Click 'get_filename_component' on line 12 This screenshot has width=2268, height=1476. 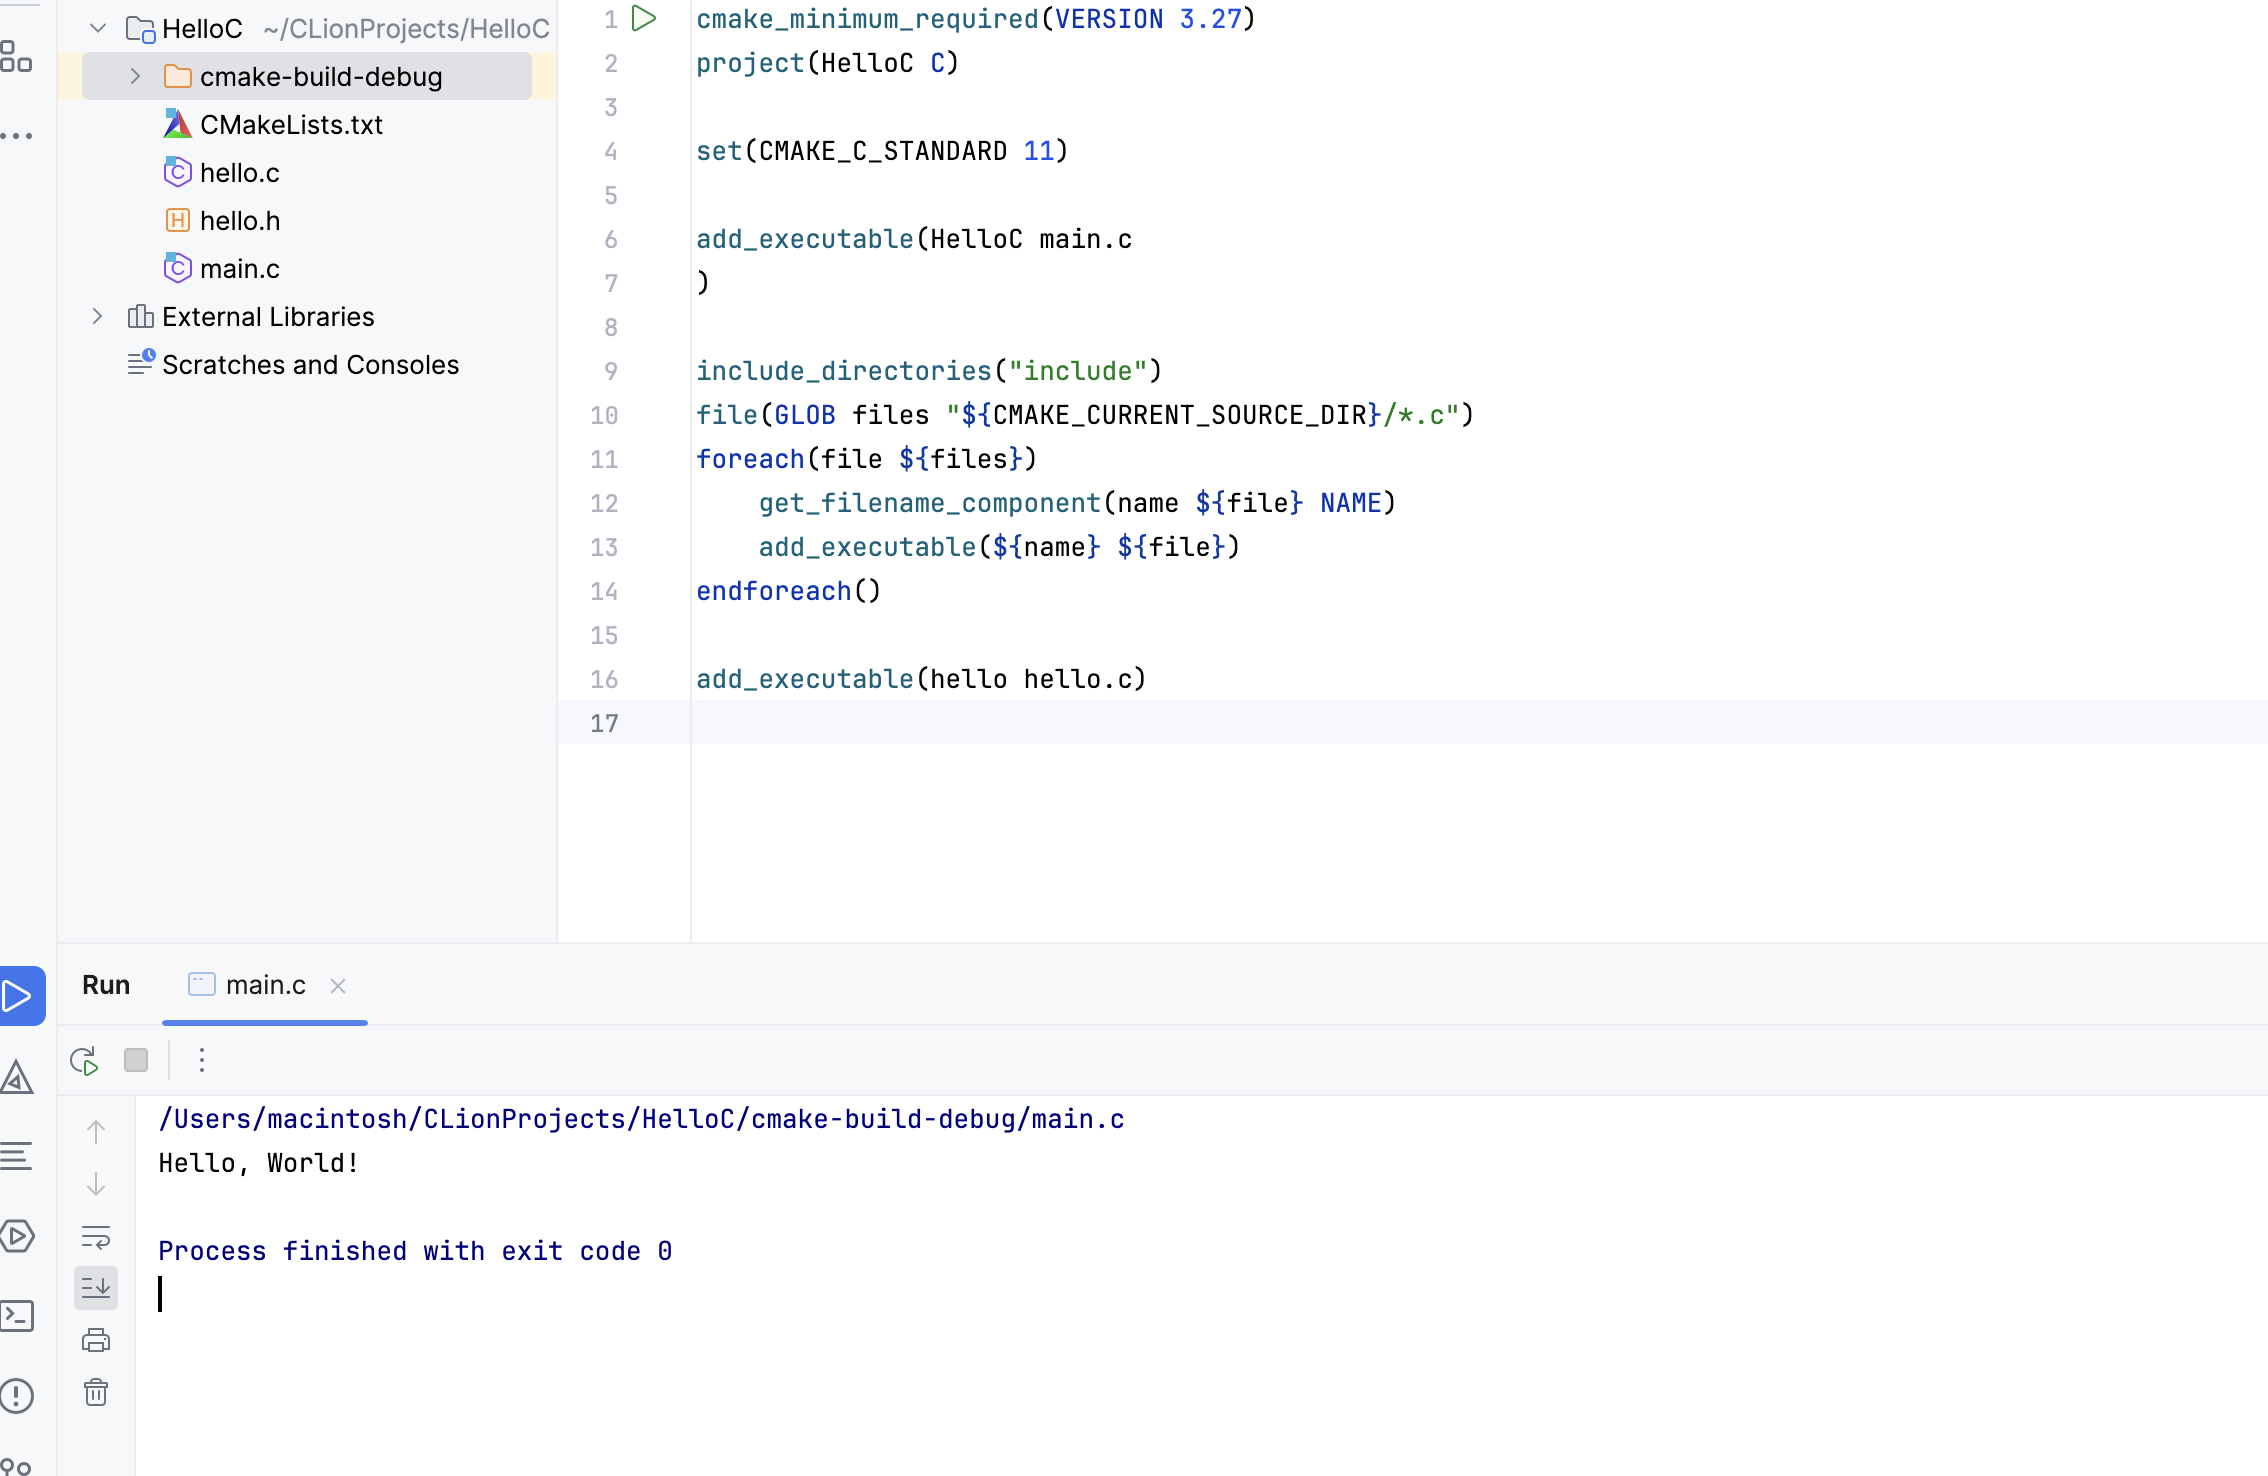coord(930,503)
